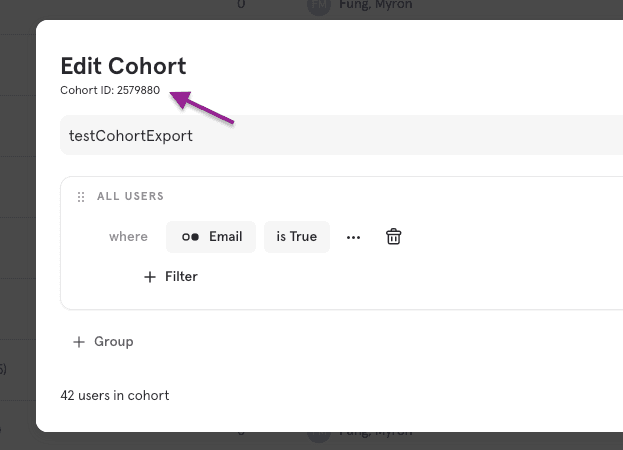Change the "is True" operator

tap(296, 237)
